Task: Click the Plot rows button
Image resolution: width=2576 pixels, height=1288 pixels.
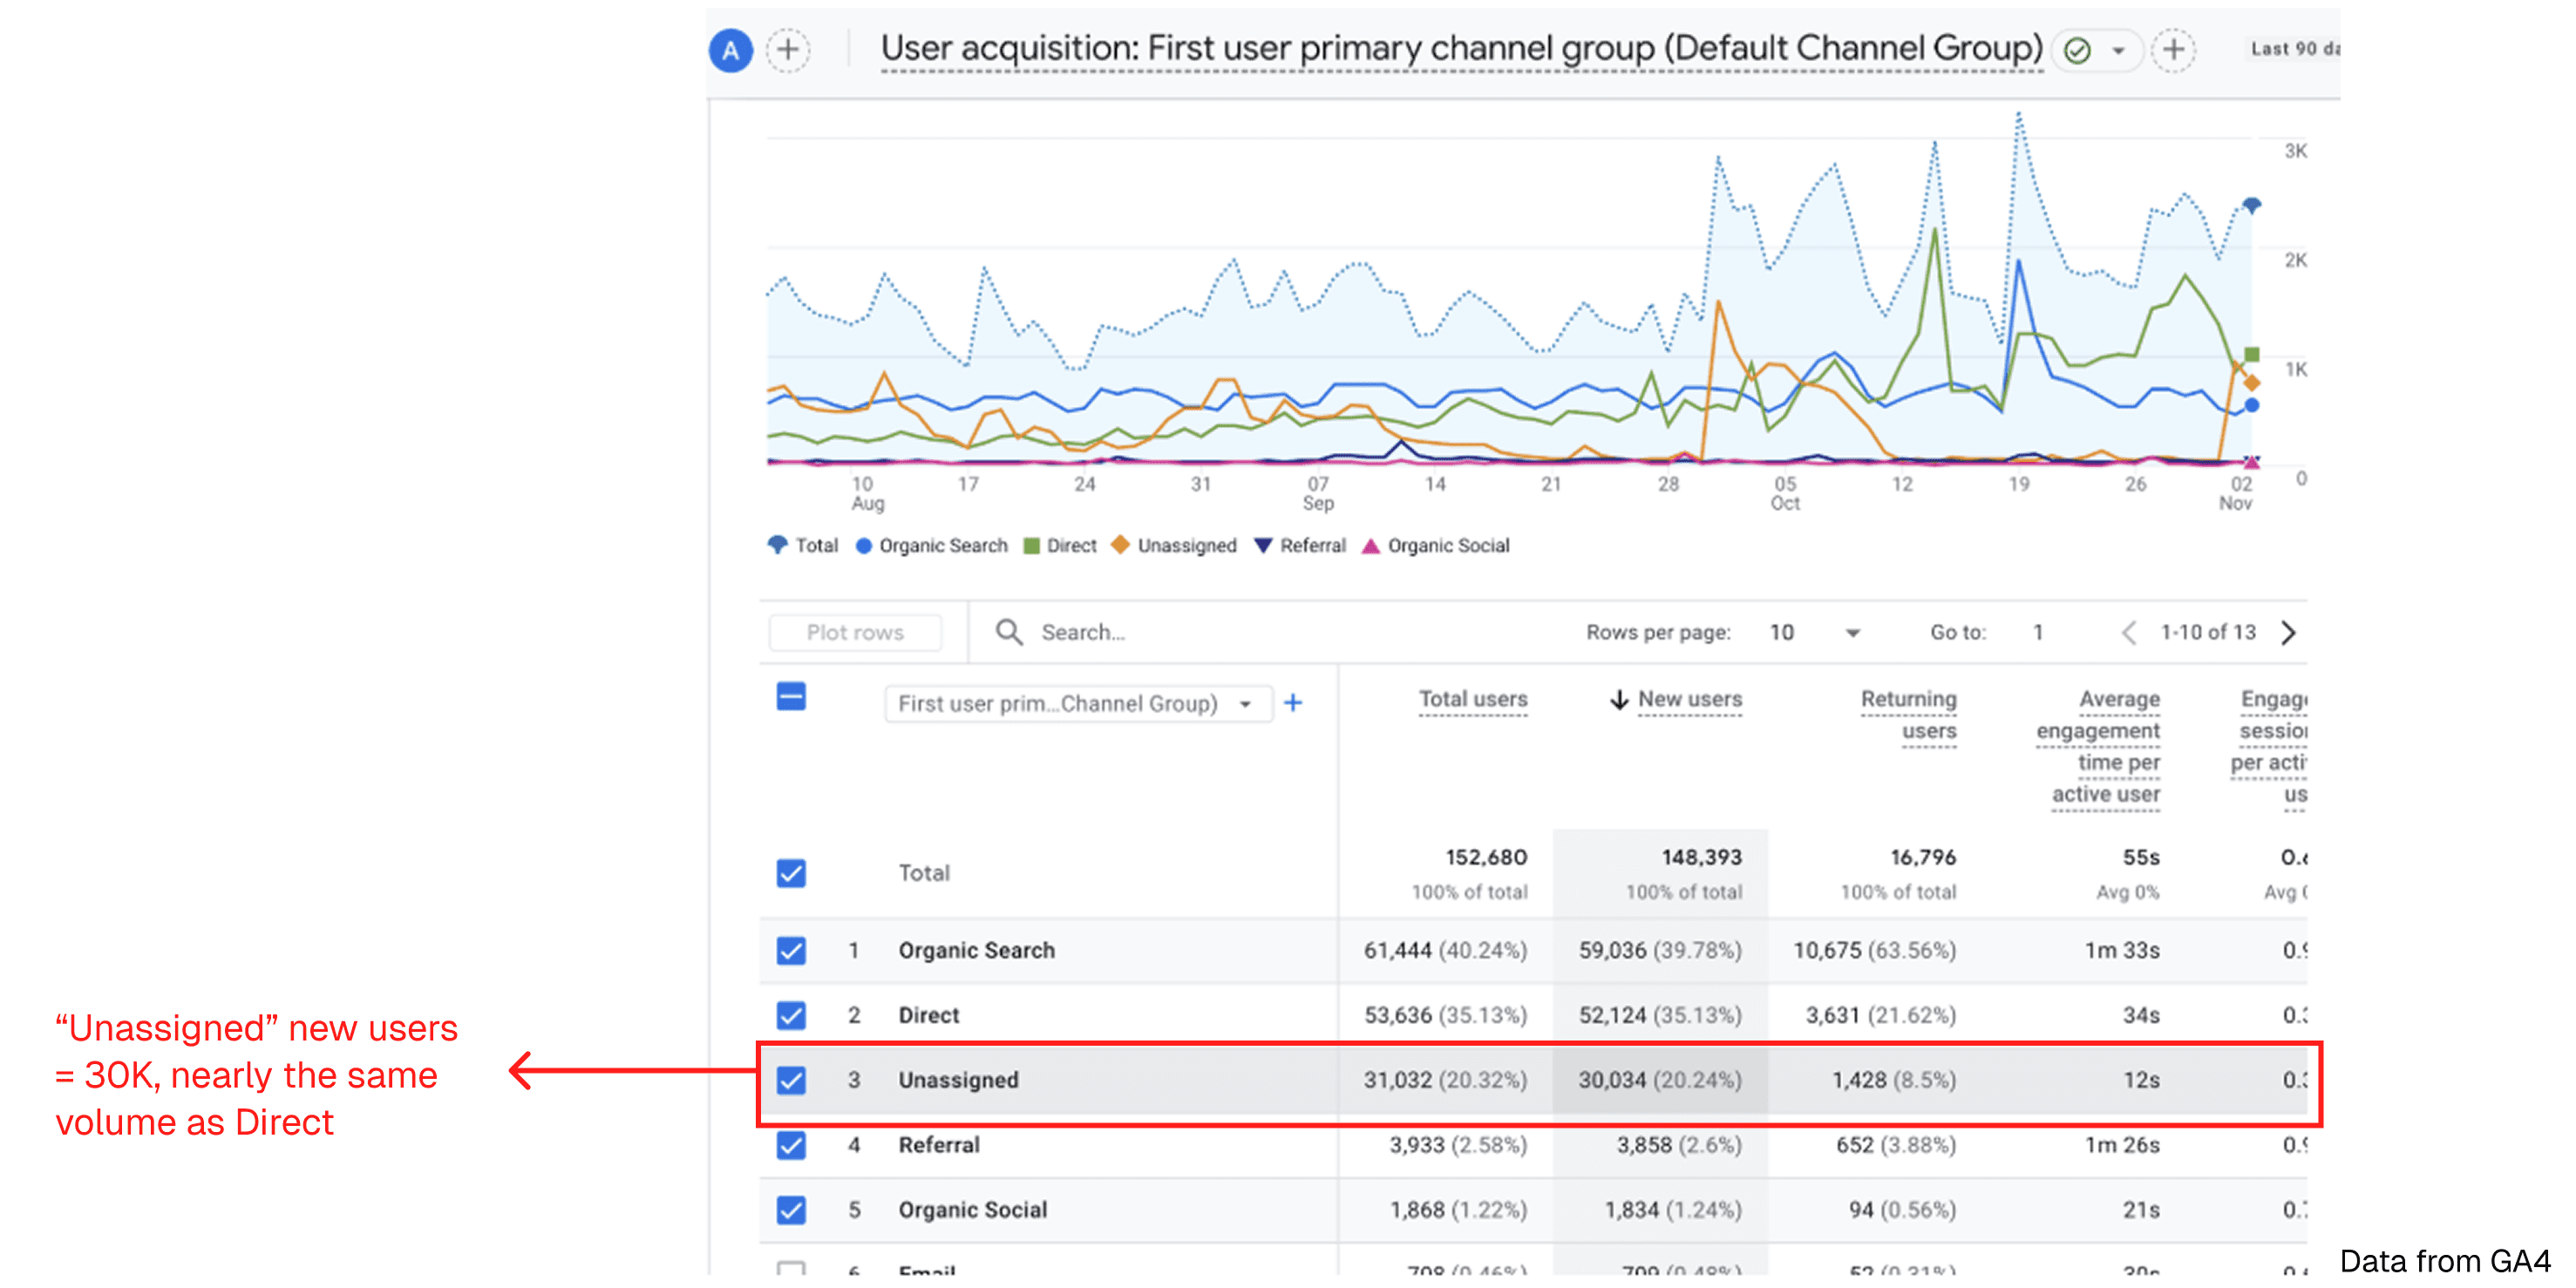Action: click(x=855, y=632)
